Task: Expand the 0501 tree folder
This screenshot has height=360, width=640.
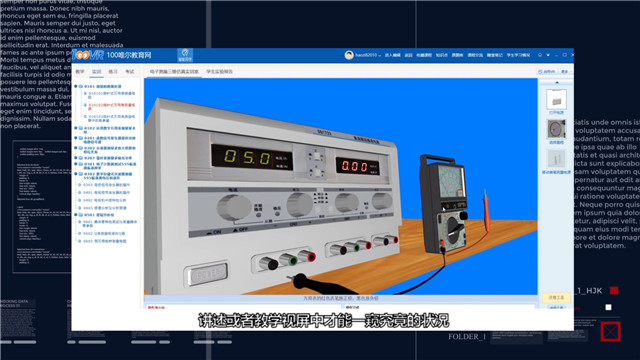Action: [76, 215]
